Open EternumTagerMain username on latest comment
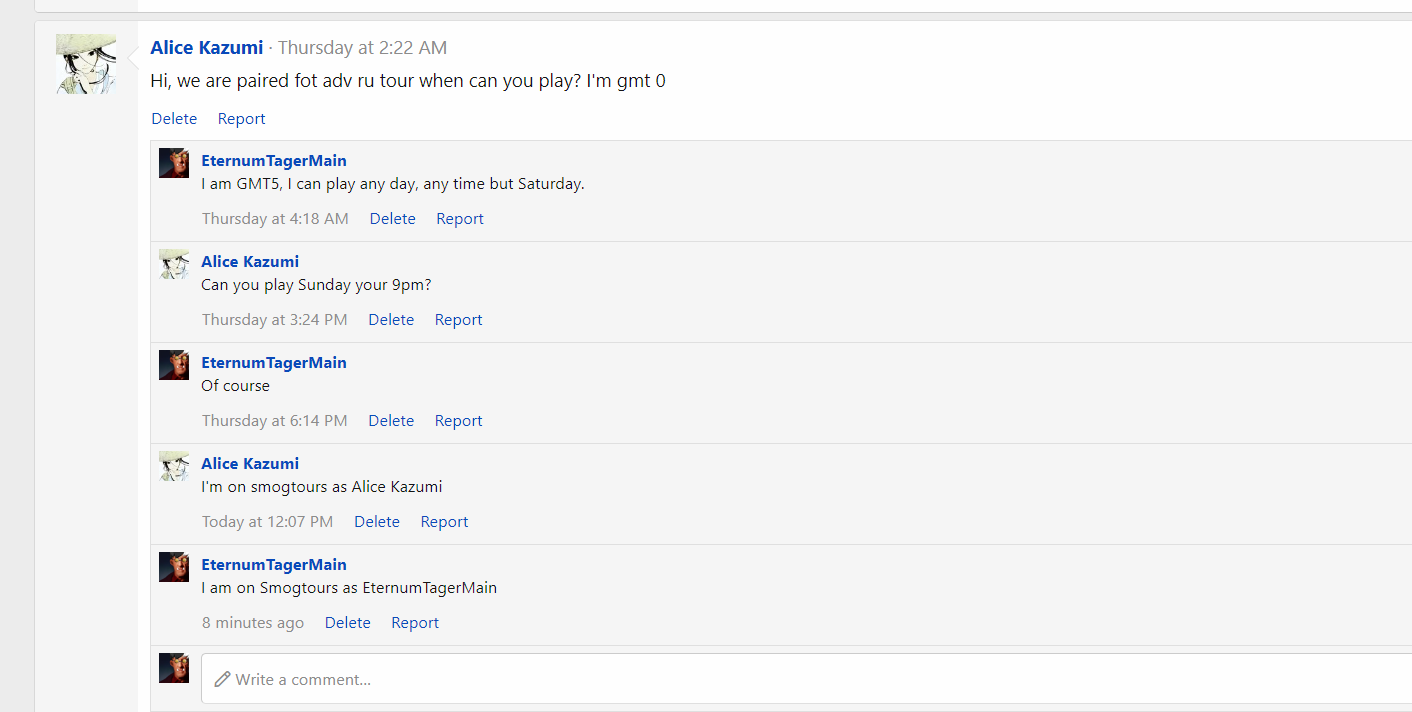The image size is (1412, 712). coord(274,564)
